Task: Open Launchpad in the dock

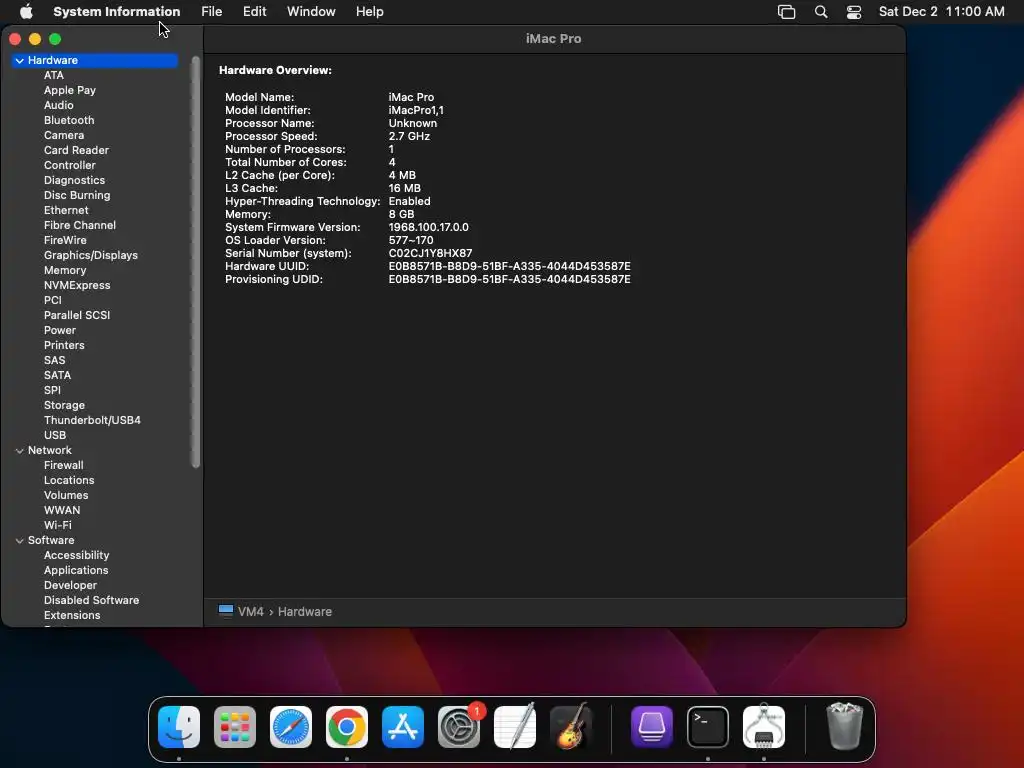Action: (x=234, y=727)
